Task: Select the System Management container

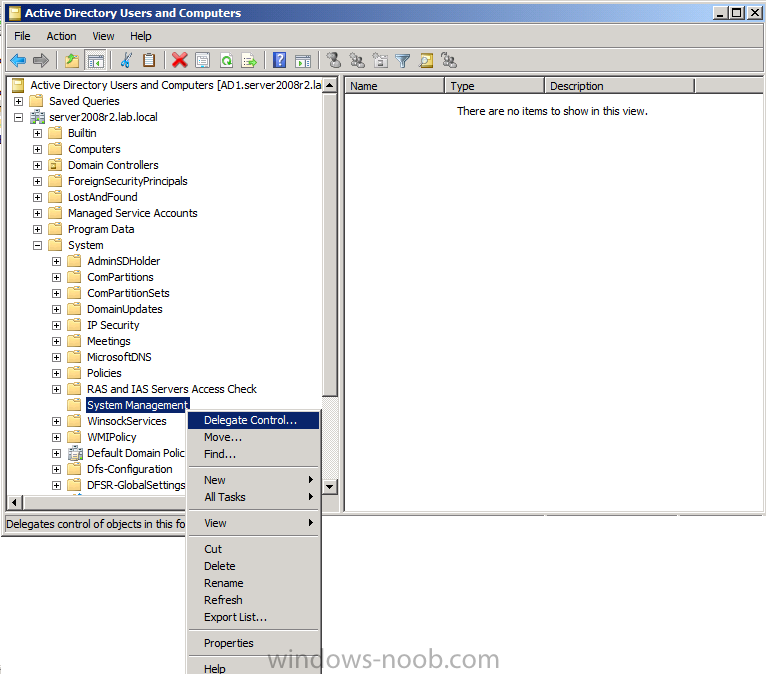Action: pyautogui.click(x=137, y=405)
